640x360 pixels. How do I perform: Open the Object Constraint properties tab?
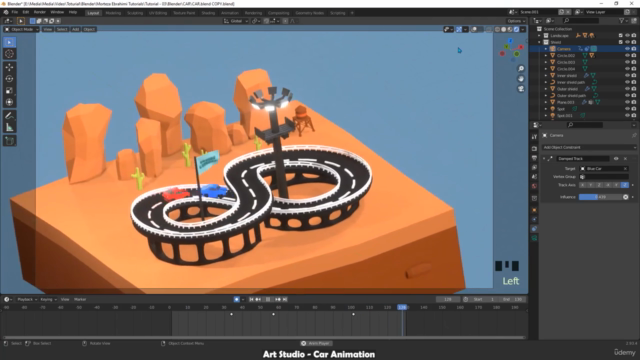point(534,229)
